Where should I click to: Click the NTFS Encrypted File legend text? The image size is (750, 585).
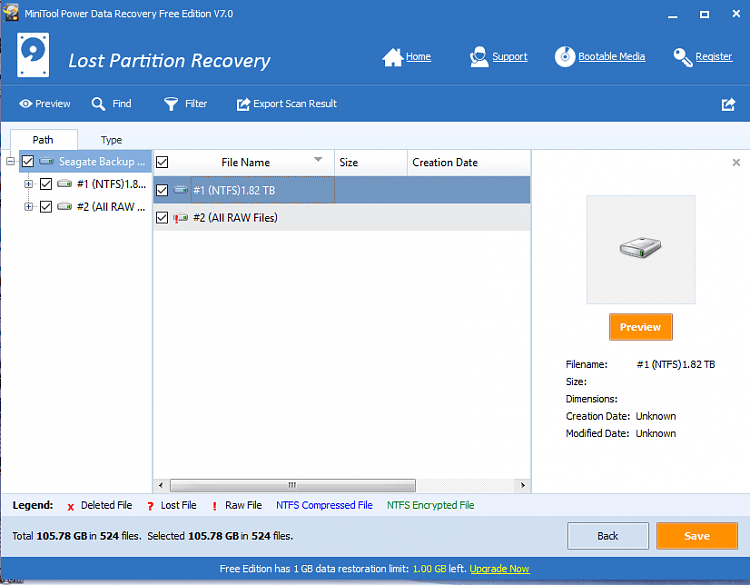[430, 505]
